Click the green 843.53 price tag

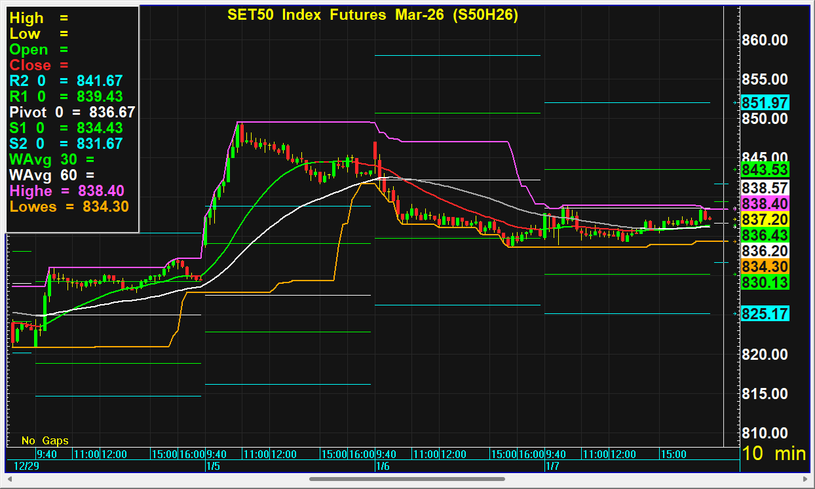click(765, 169)
